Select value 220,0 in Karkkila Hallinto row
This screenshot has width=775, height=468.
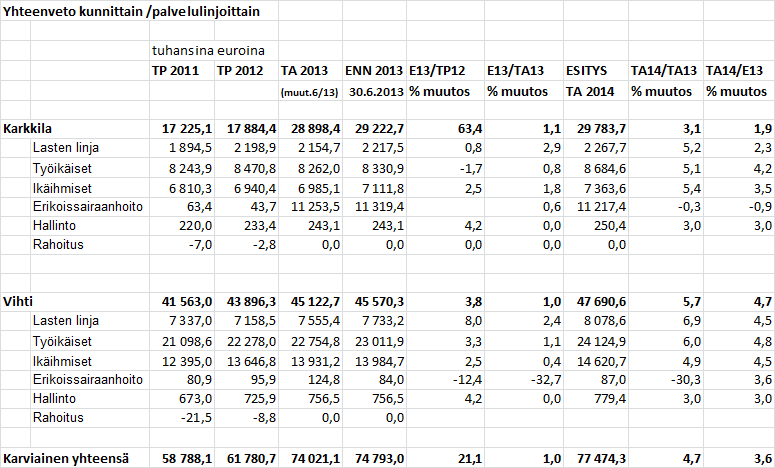pos(196,226)
